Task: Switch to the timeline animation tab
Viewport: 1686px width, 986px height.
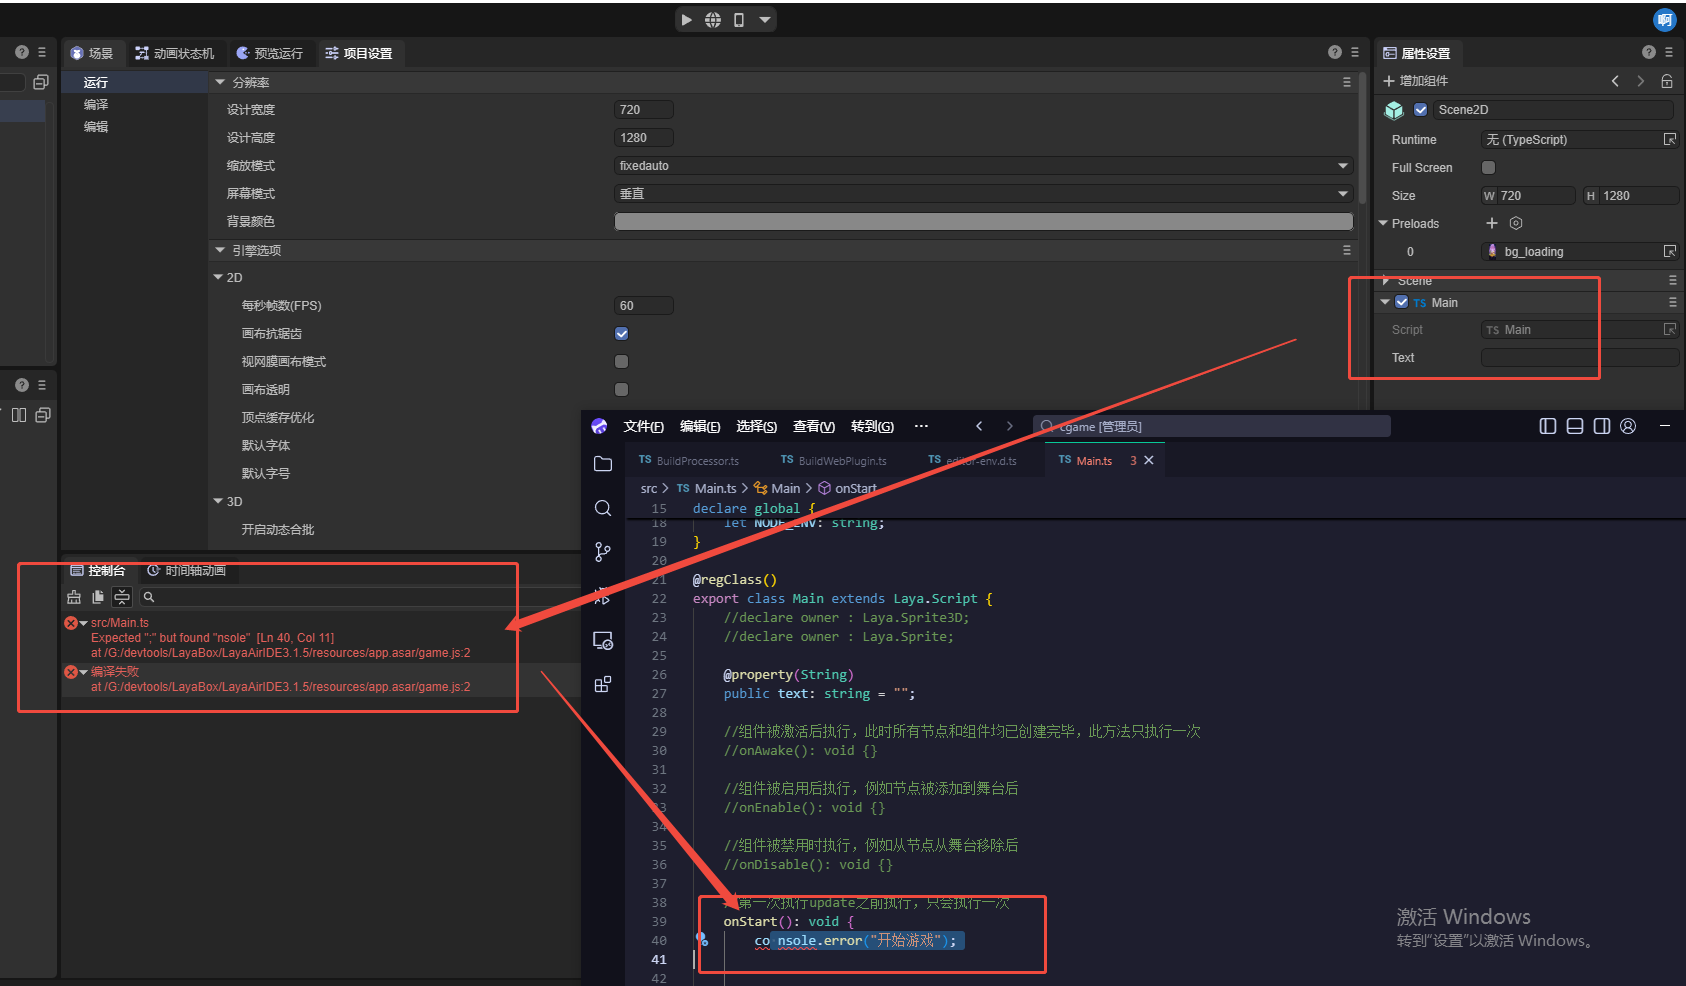Action: [x=187, y=571]
